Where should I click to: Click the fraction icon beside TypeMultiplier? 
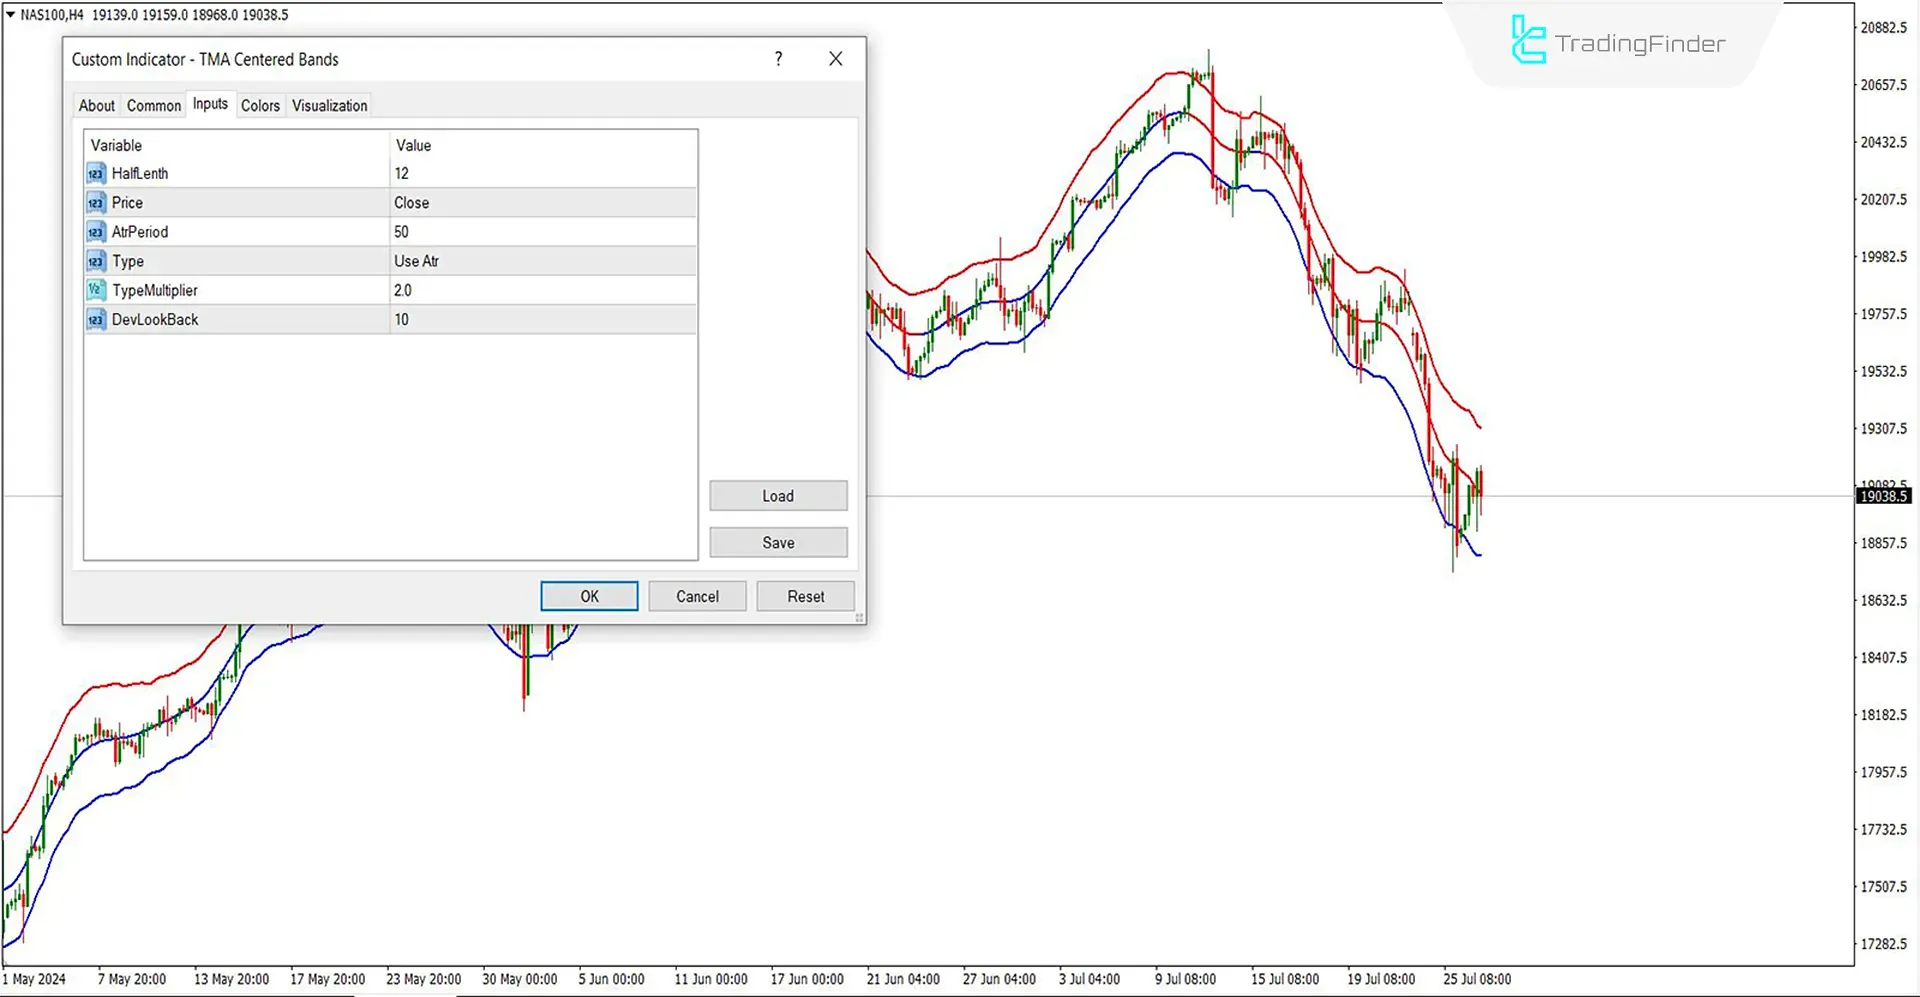[x=96, y=290]
